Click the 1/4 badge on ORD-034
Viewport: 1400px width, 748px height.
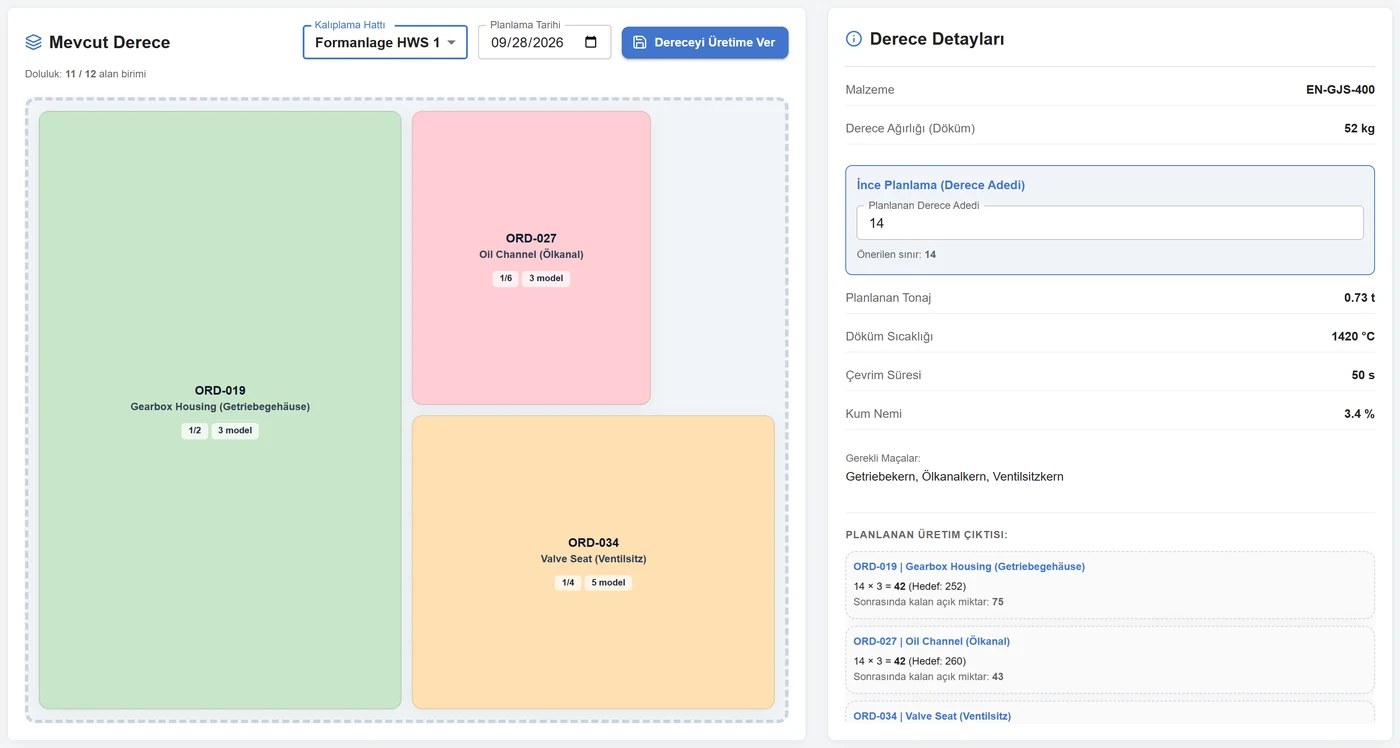568,583
